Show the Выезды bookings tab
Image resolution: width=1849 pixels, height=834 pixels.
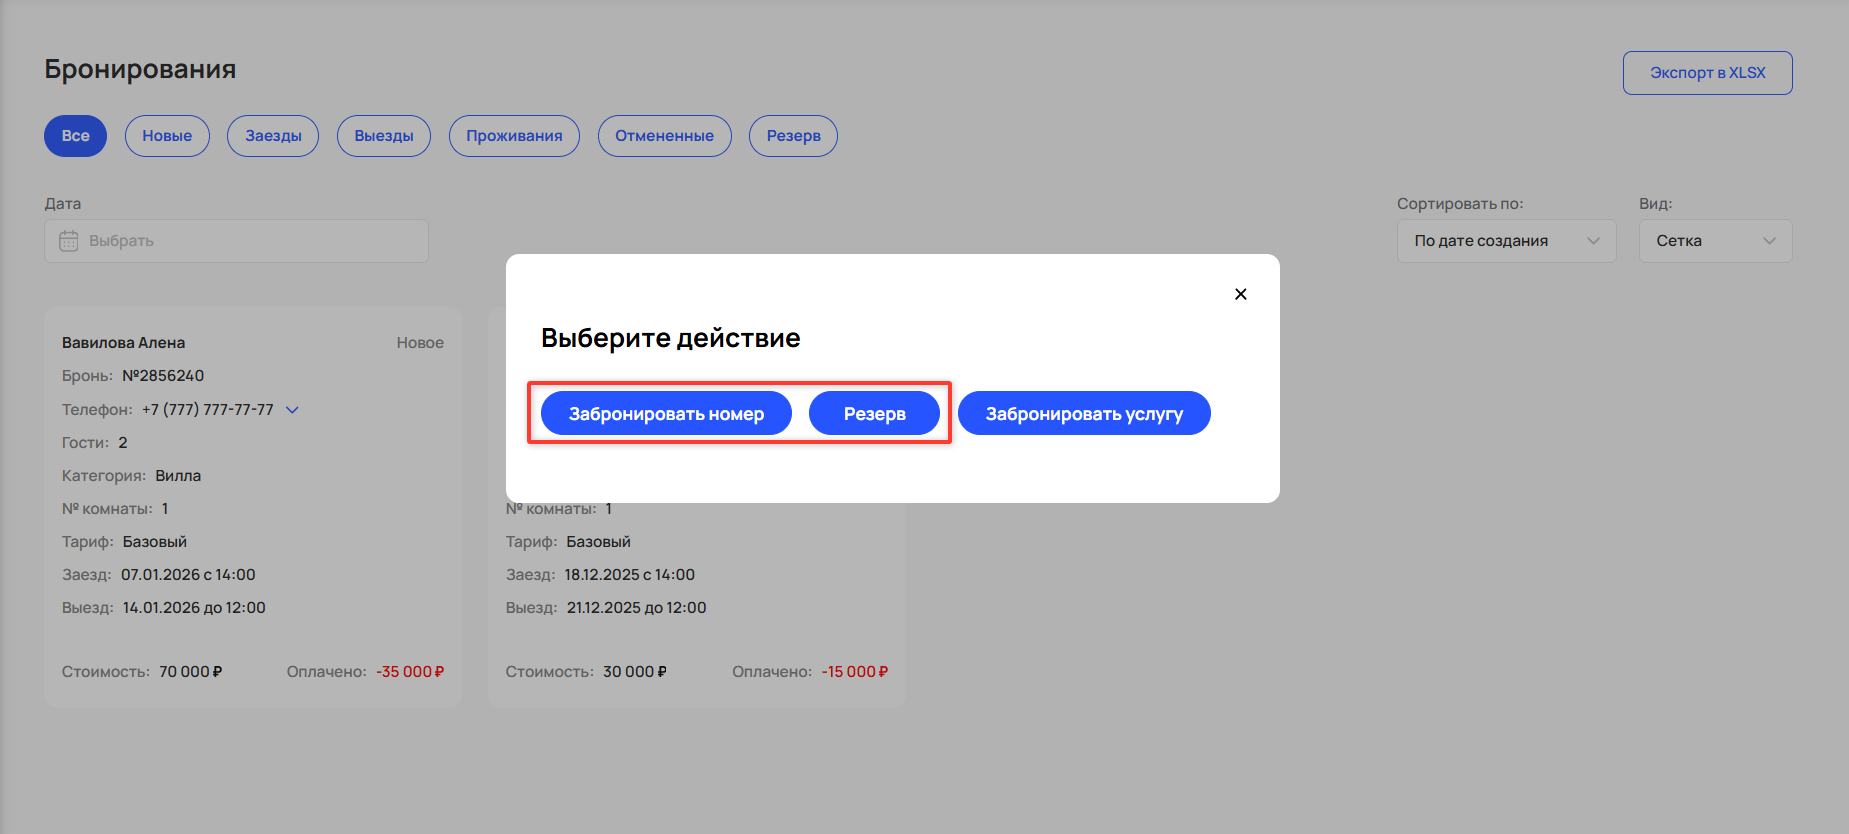pos(384,136)
